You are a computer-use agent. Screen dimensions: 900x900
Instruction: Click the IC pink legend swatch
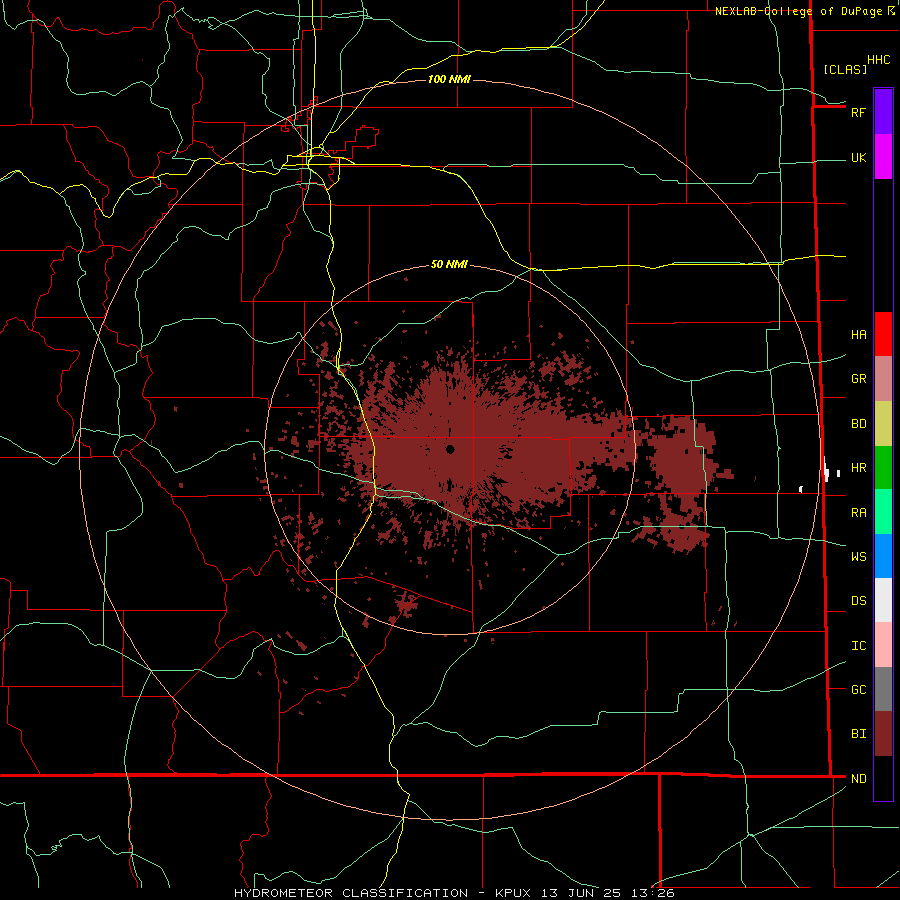coord(883,645)
